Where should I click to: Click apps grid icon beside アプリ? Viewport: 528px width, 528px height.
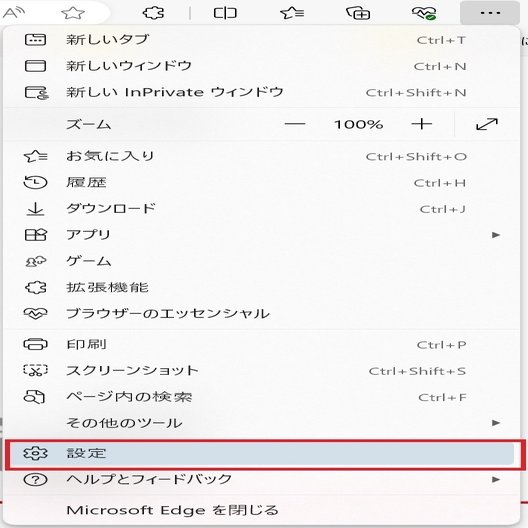pos(36,235)
